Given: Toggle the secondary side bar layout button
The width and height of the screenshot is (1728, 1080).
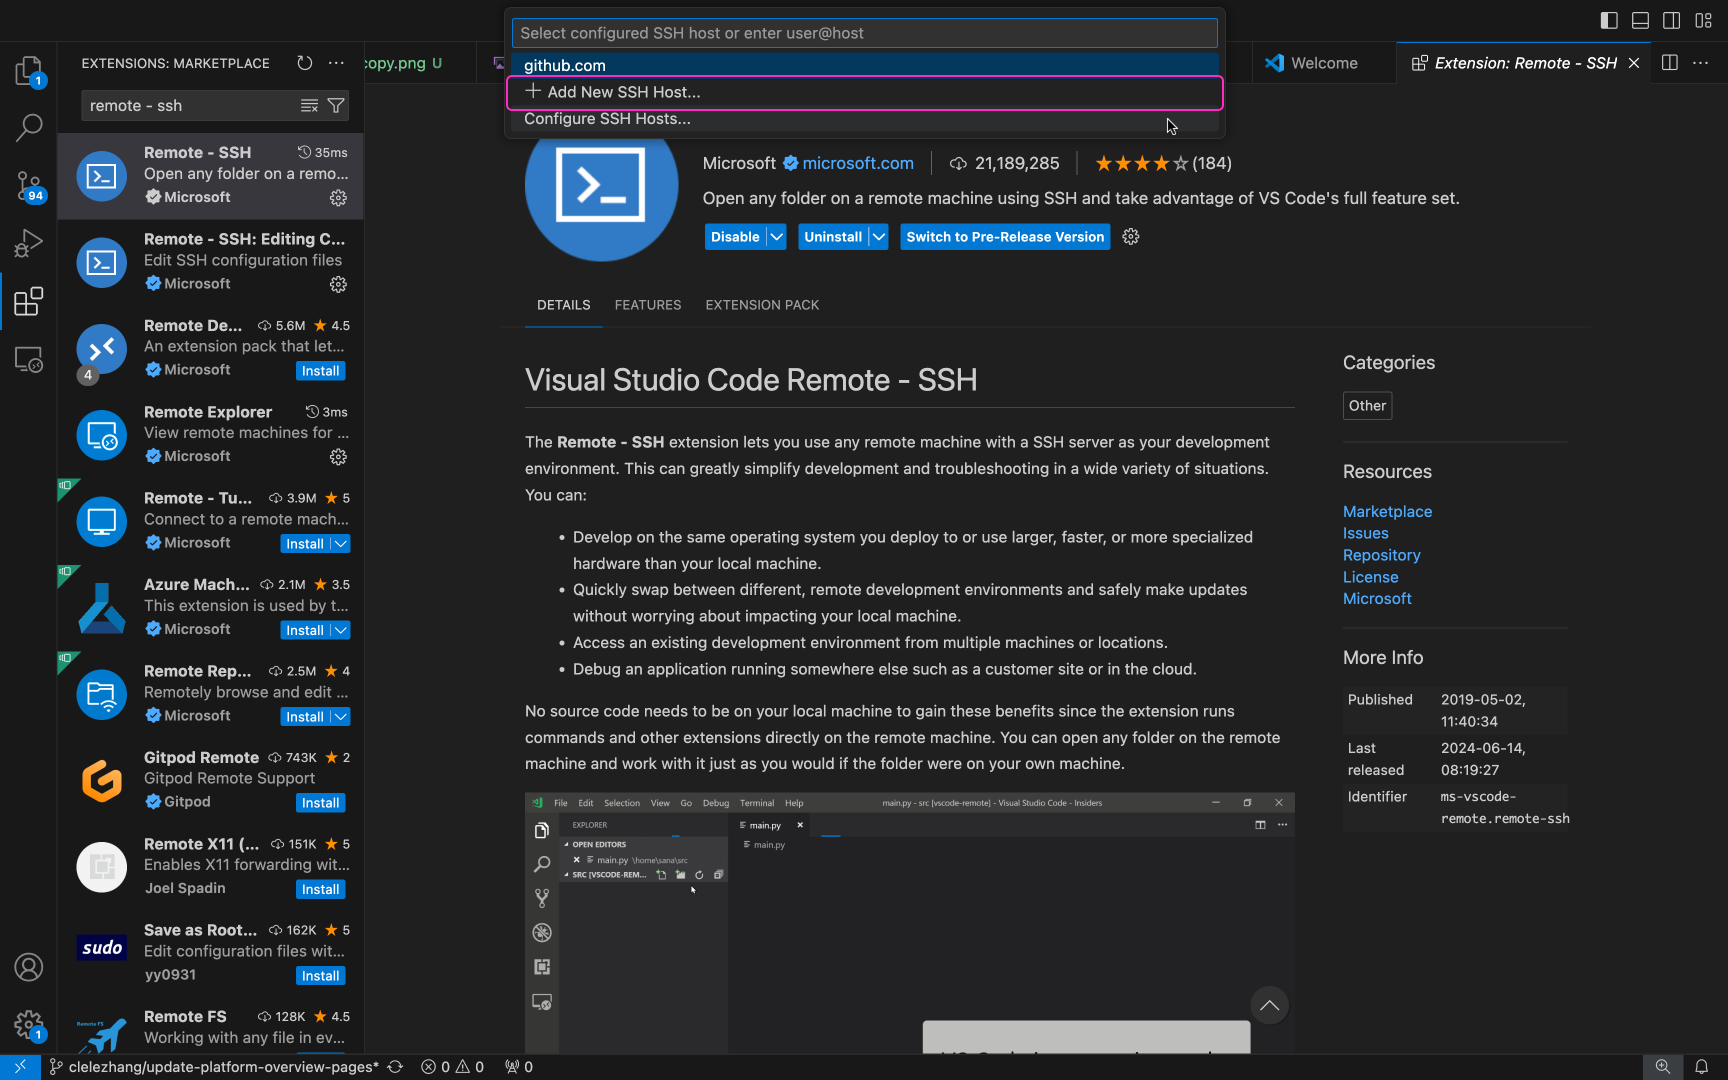Looking at the screenshot, I should tap(1671, 20).
